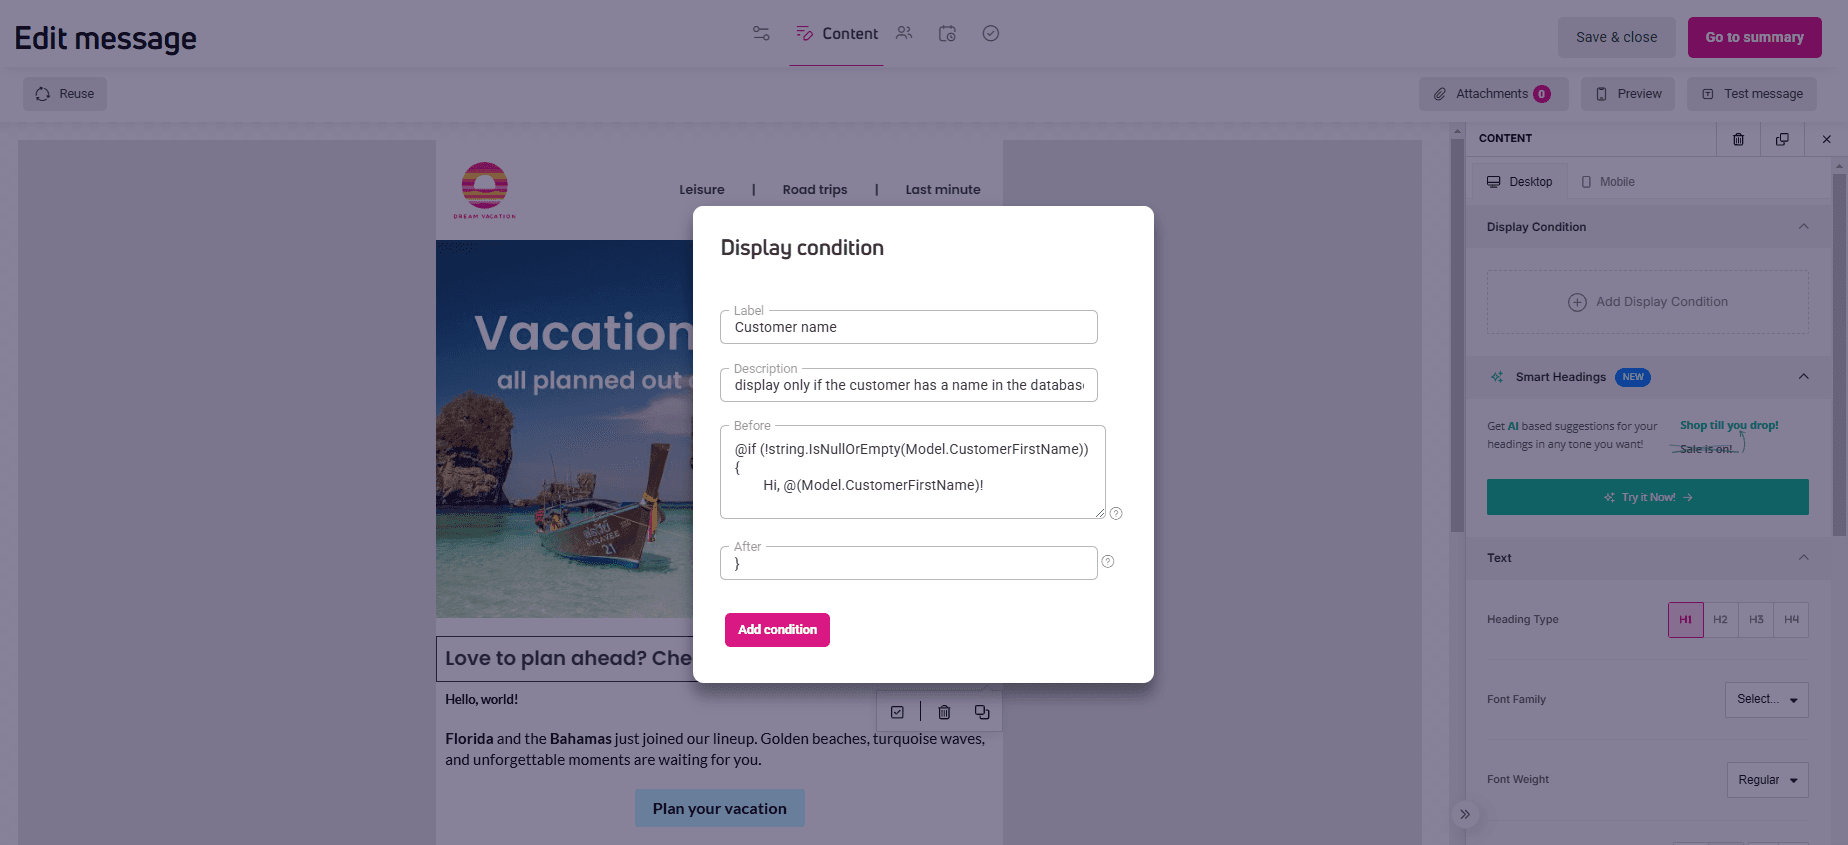
Task: Go to the audience step icon
Action: 904,33
